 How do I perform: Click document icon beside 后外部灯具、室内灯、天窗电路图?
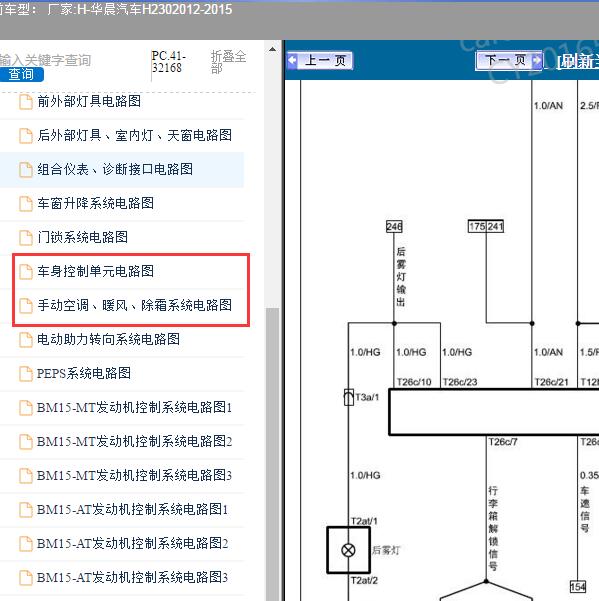click(x=26, y=136)
